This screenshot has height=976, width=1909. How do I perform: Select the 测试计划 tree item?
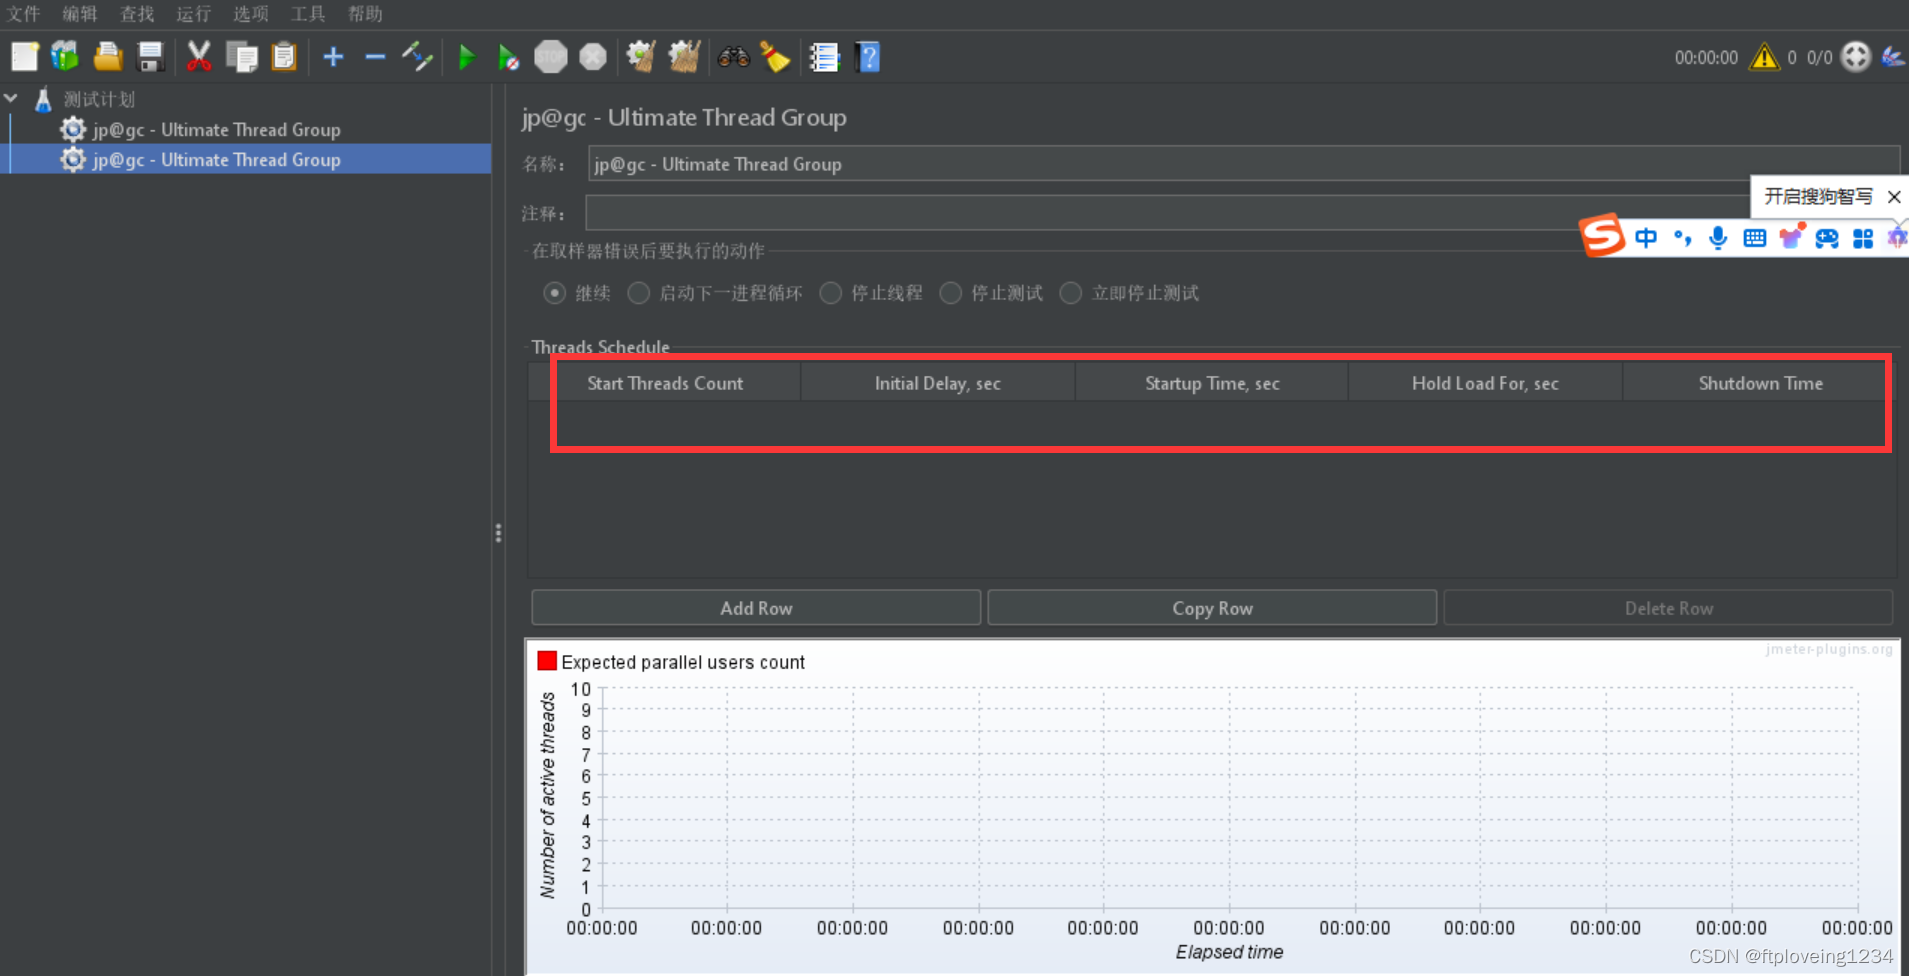pyautogui.click(x=99, y=99)
